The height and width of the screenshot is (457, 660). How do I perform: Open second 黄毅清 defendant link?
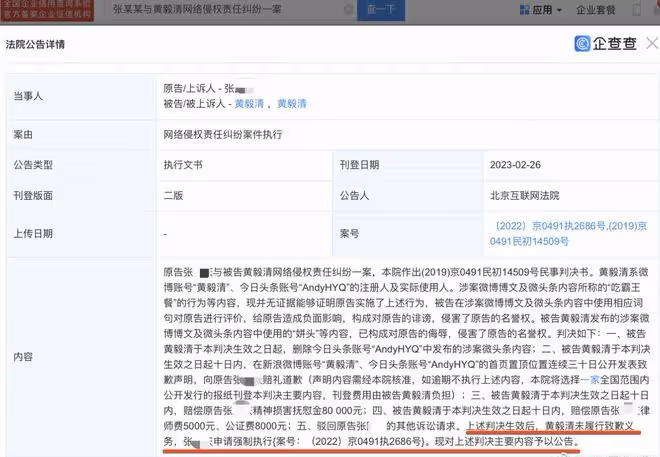click(292, 104)
